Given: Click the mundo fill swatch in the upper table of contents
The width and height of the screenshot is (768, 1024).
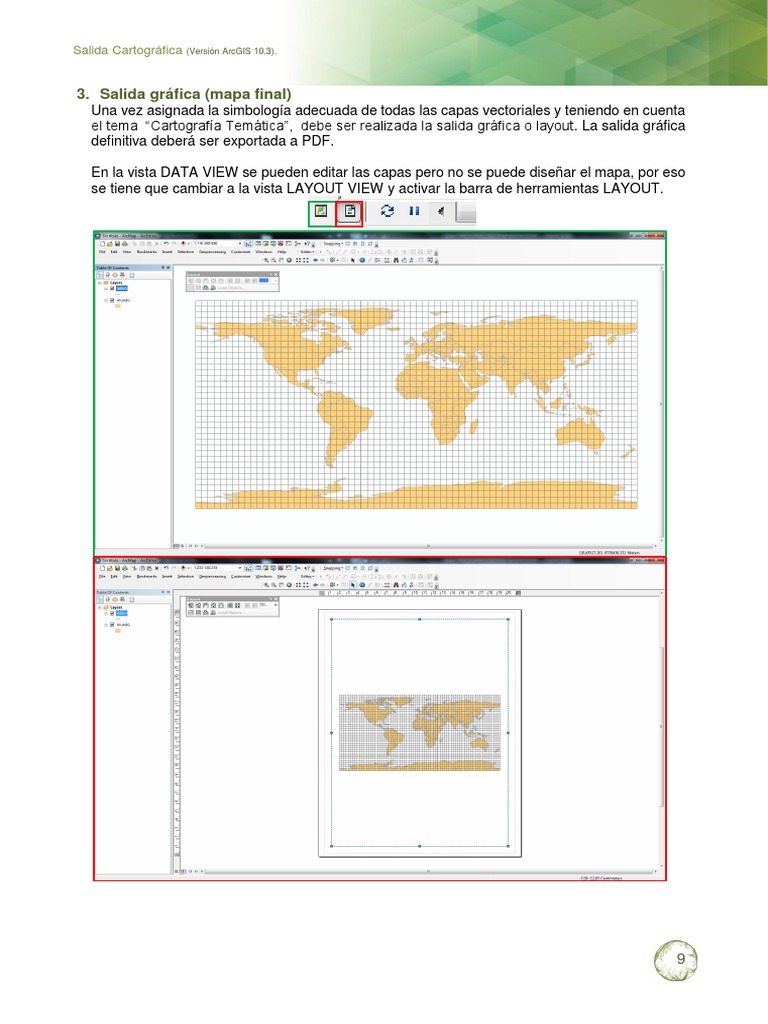Looking at the screenshot, I should tap(118, 306).
